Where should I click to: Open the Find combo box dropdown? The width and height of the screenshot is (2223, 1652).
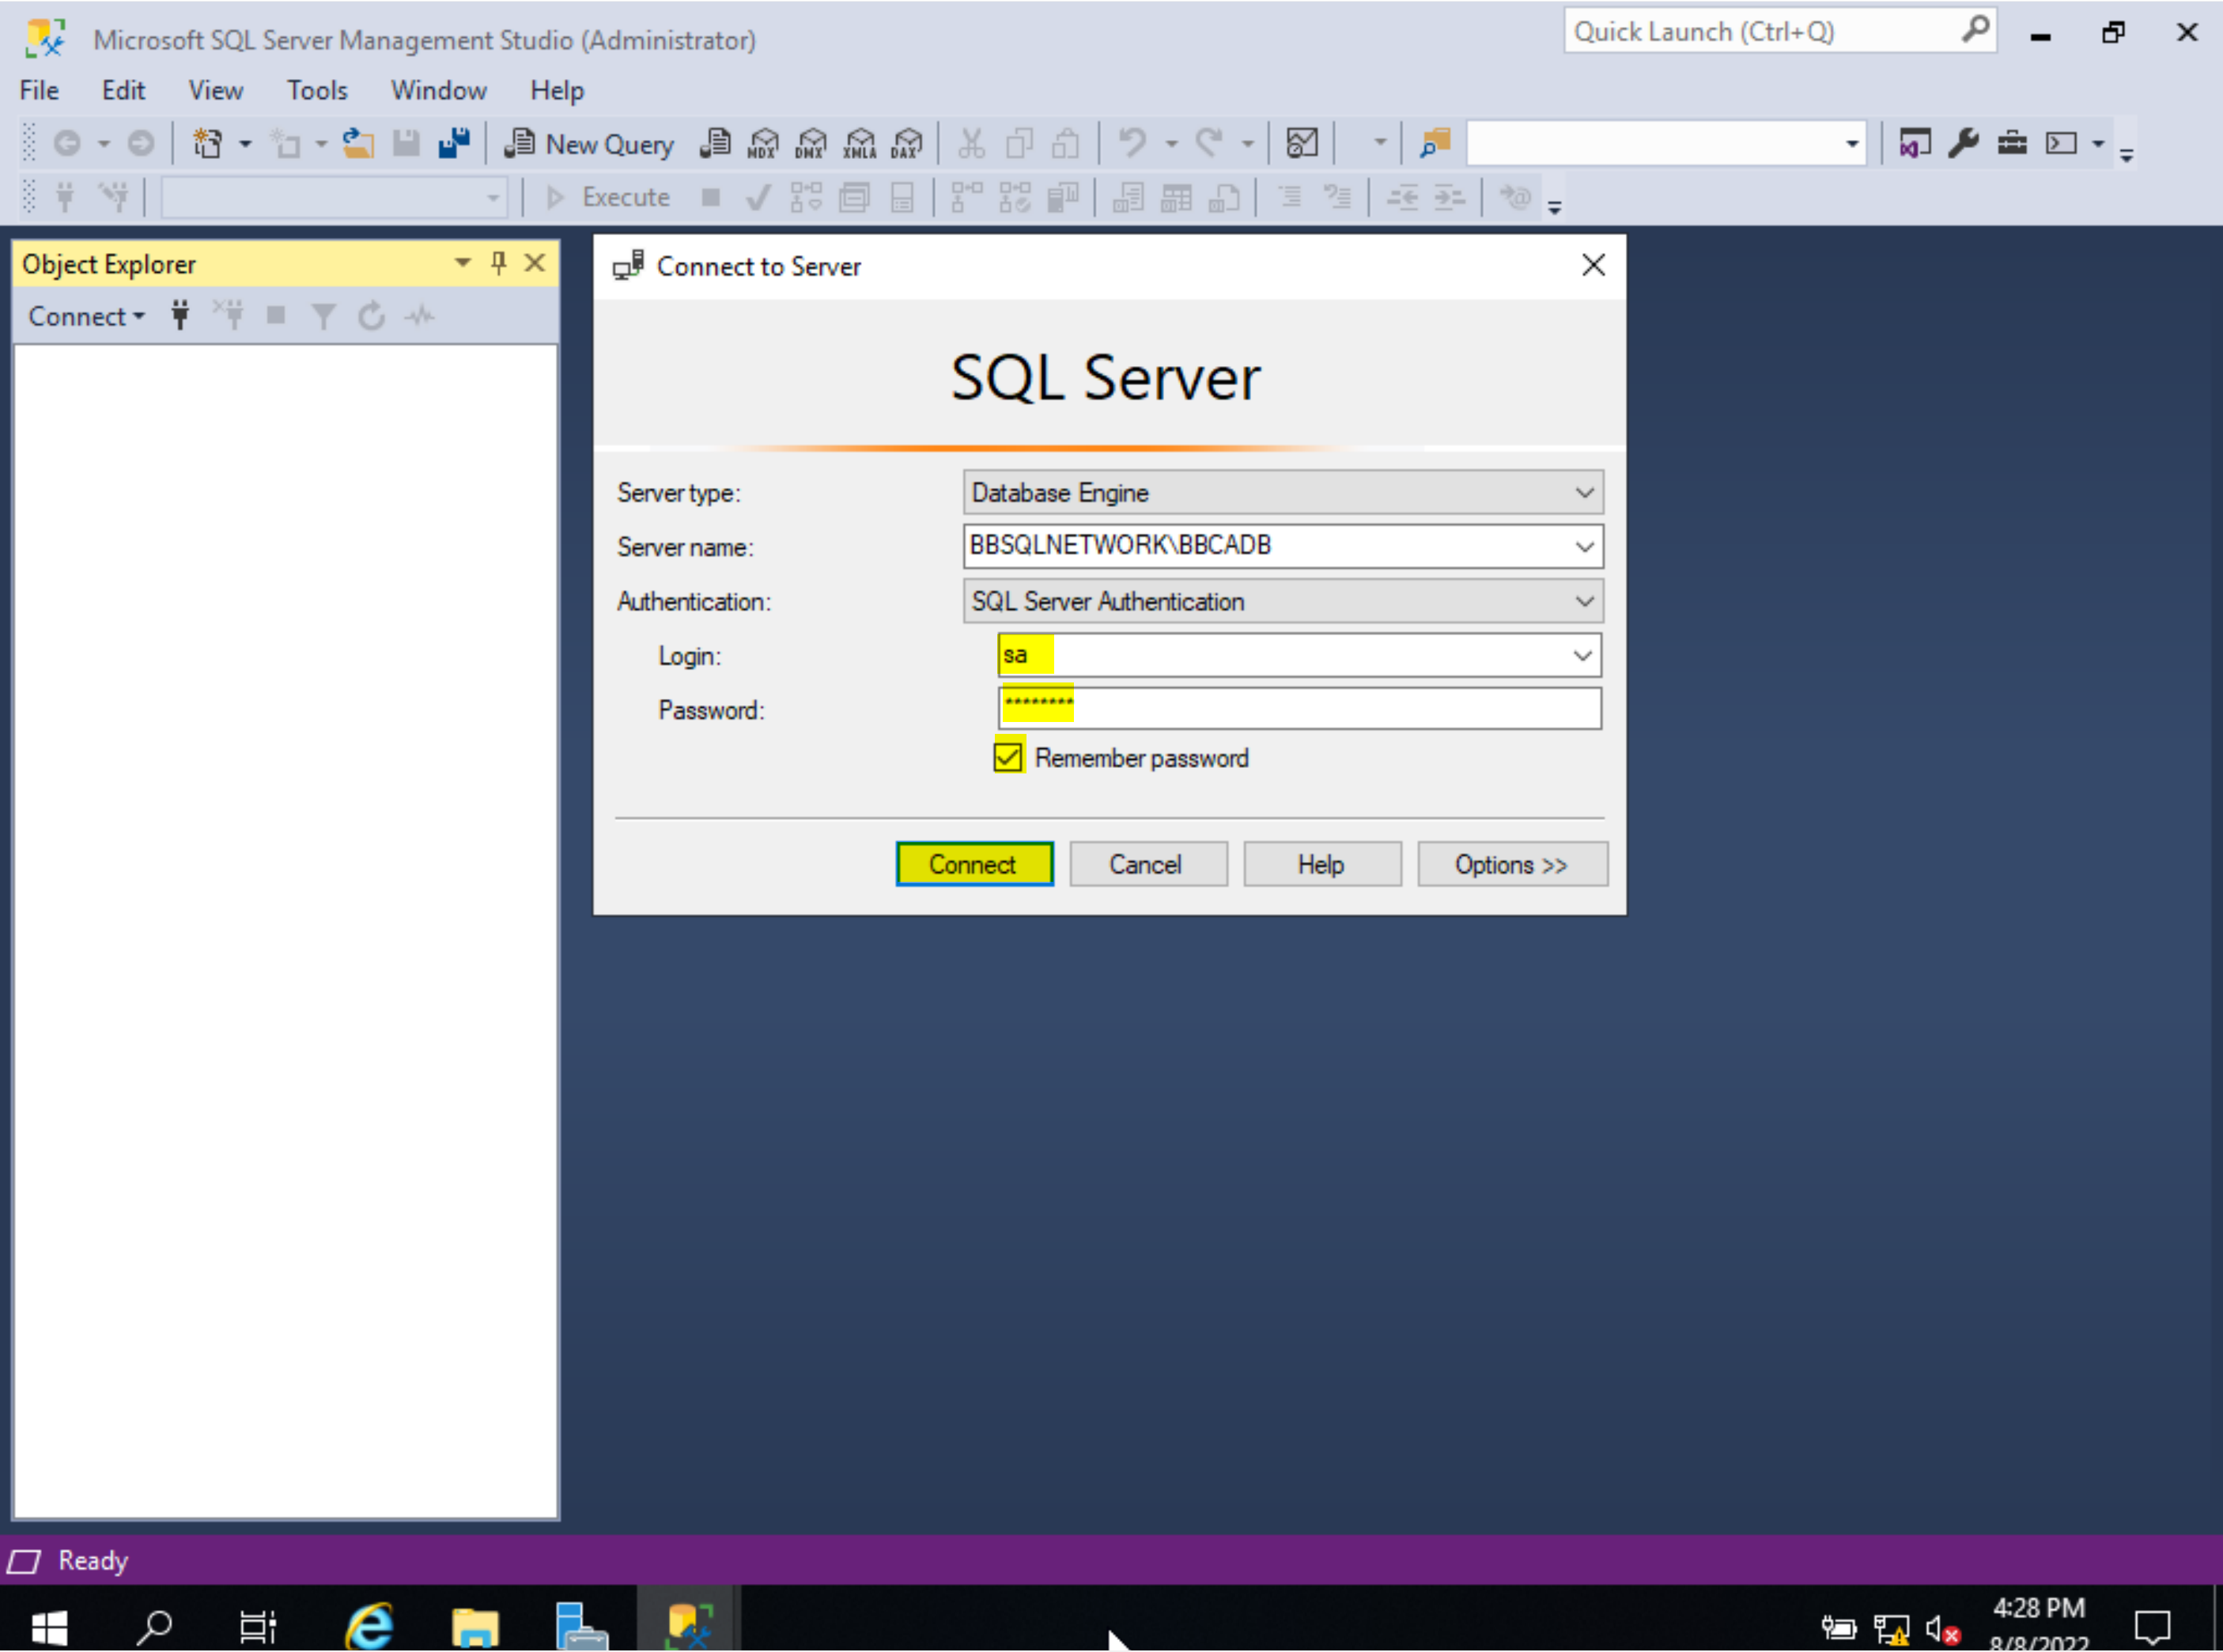(x=1852, y=143)
